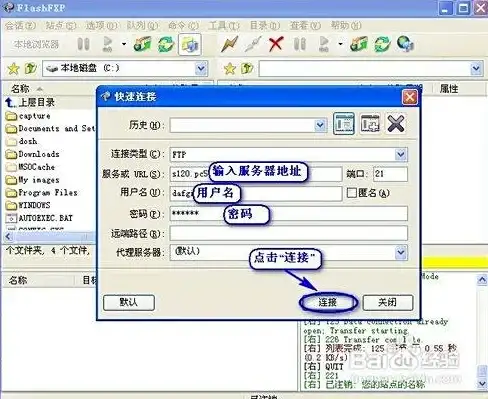Click the disconnect plug icon
This screenshot has height=399, width=488.
coord(253,44)
